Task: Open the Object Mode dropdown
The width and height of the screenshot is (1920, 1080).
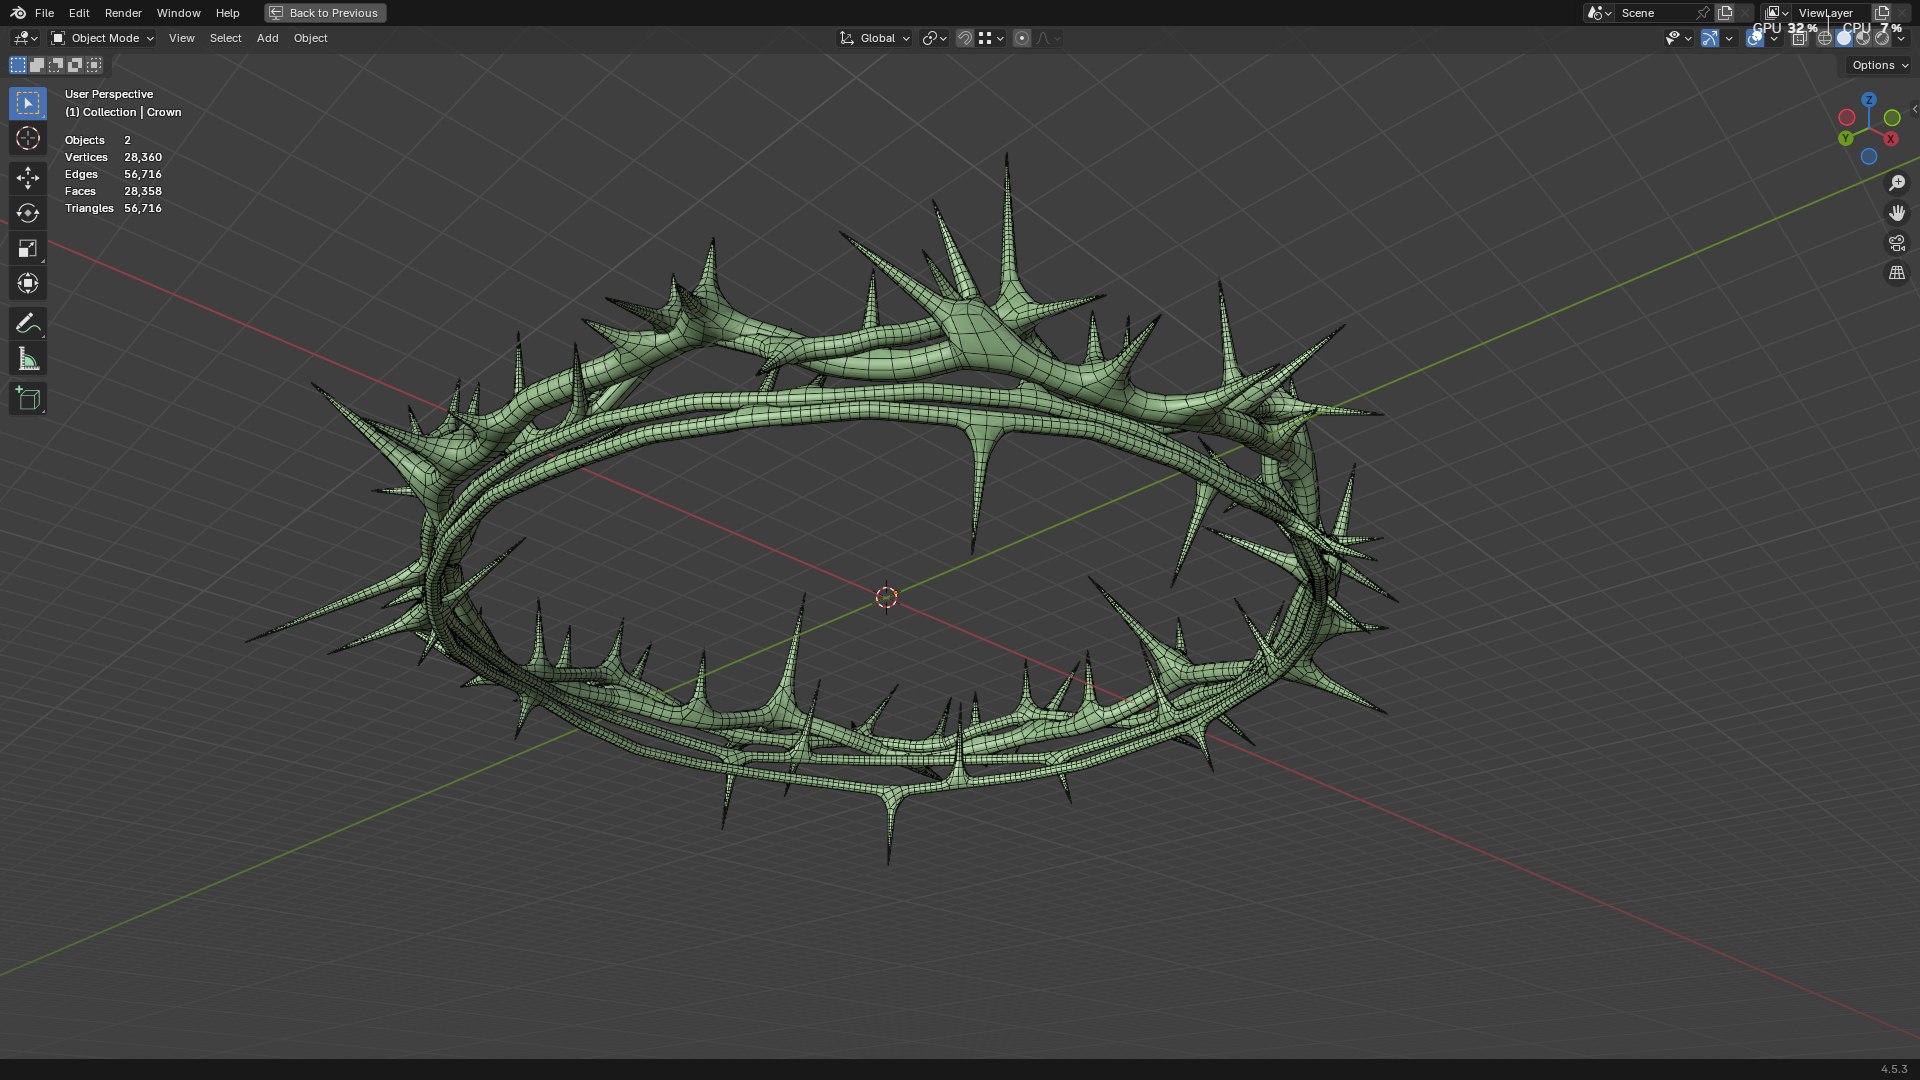Action: pos(102,38)
